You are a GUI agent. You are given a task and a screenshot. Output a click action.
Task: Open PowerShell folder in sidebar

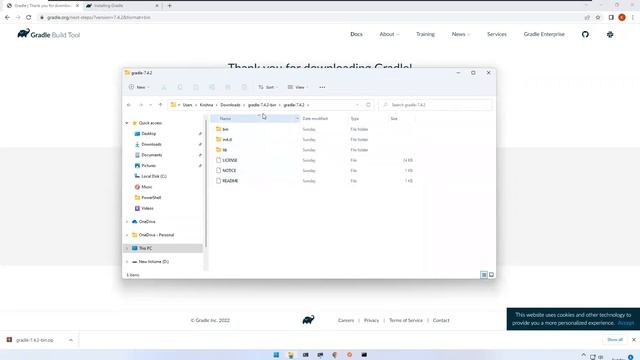point(151,197)
